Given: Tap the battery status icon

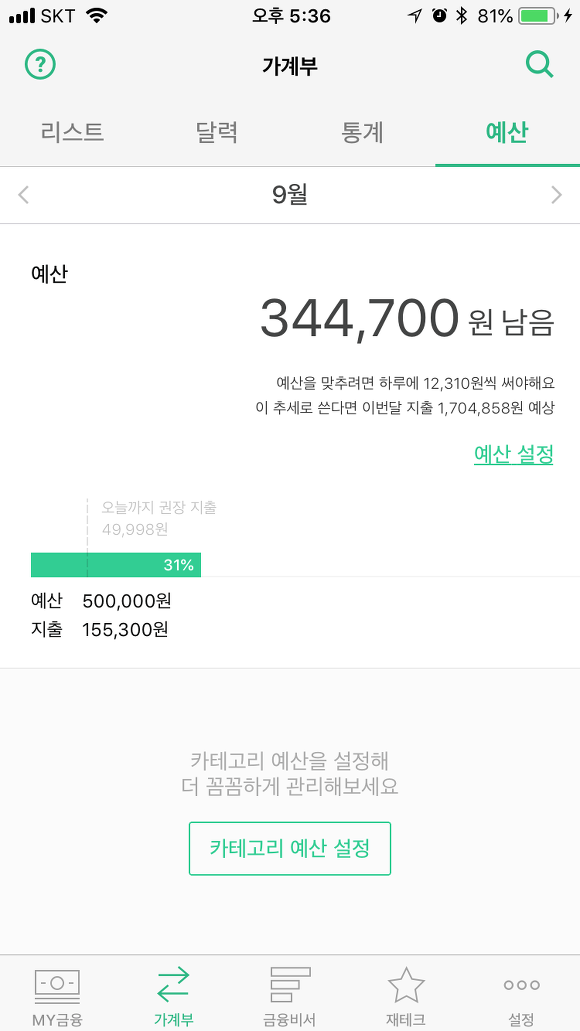Looking at the screenshot, I should [539, 16].
